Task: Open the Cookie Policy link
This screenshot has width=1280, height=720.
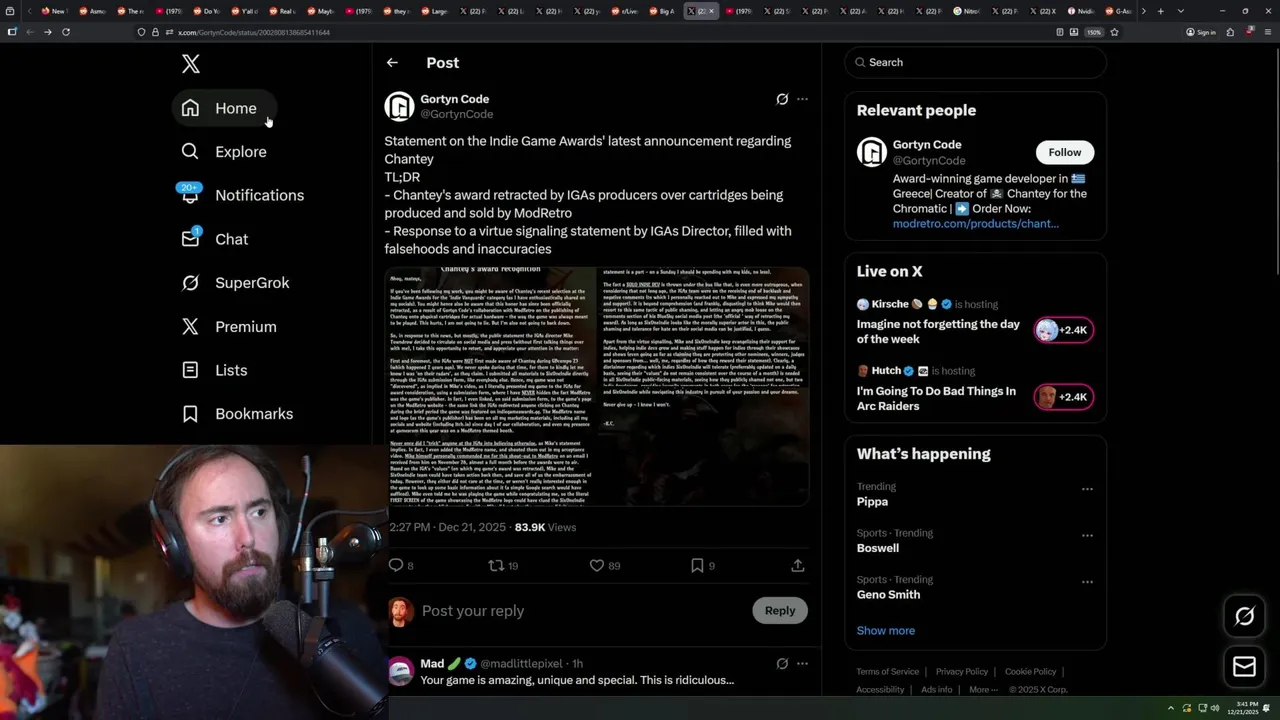Action: click(x=1030, y=672)
